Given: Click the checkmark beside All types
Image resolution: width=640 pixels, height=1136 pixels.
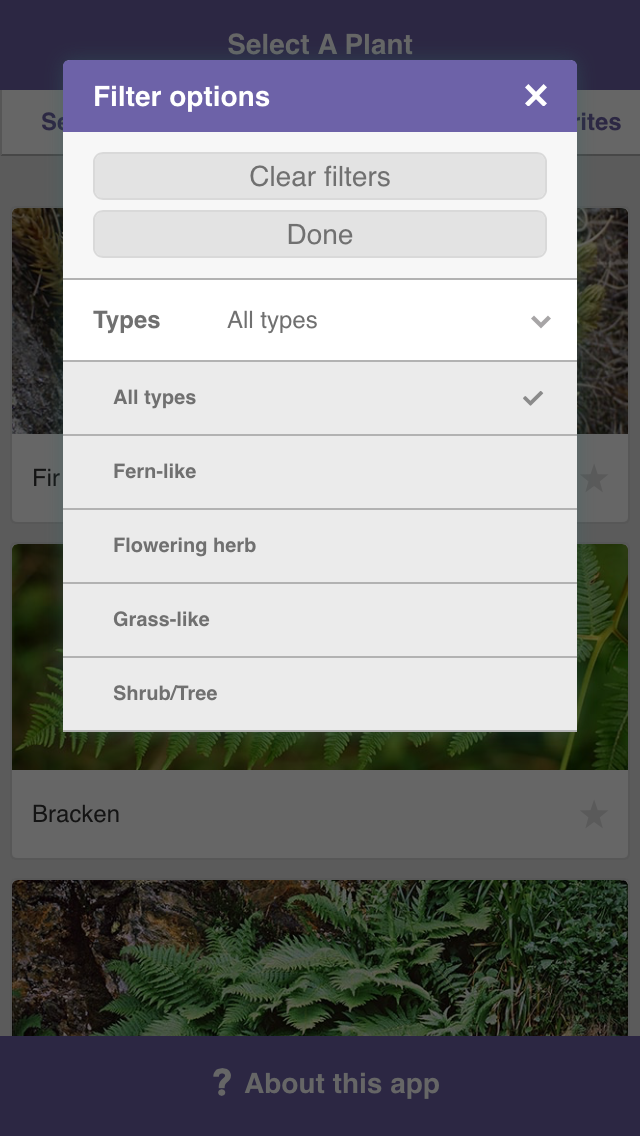Looking at the screenshot, I should pyautogui.click(x=533, y=398).
